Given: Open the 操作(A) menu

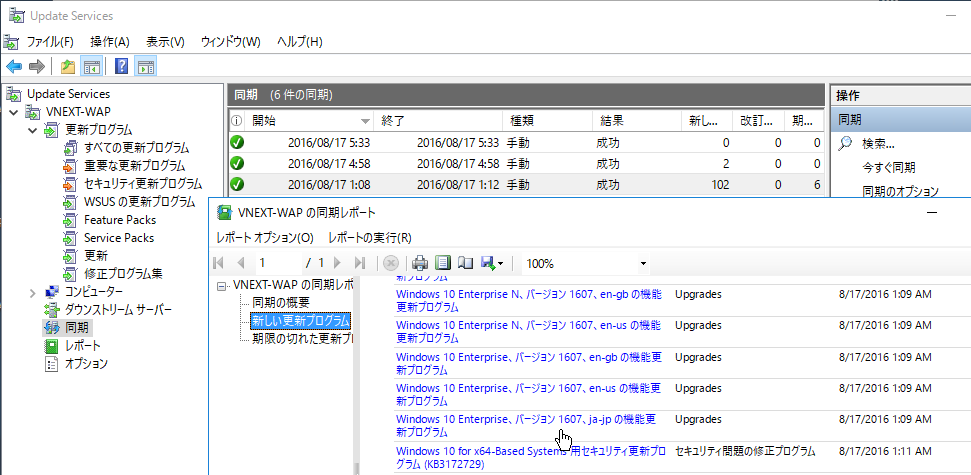Looking at the screenshot, I should pos(110,42).
